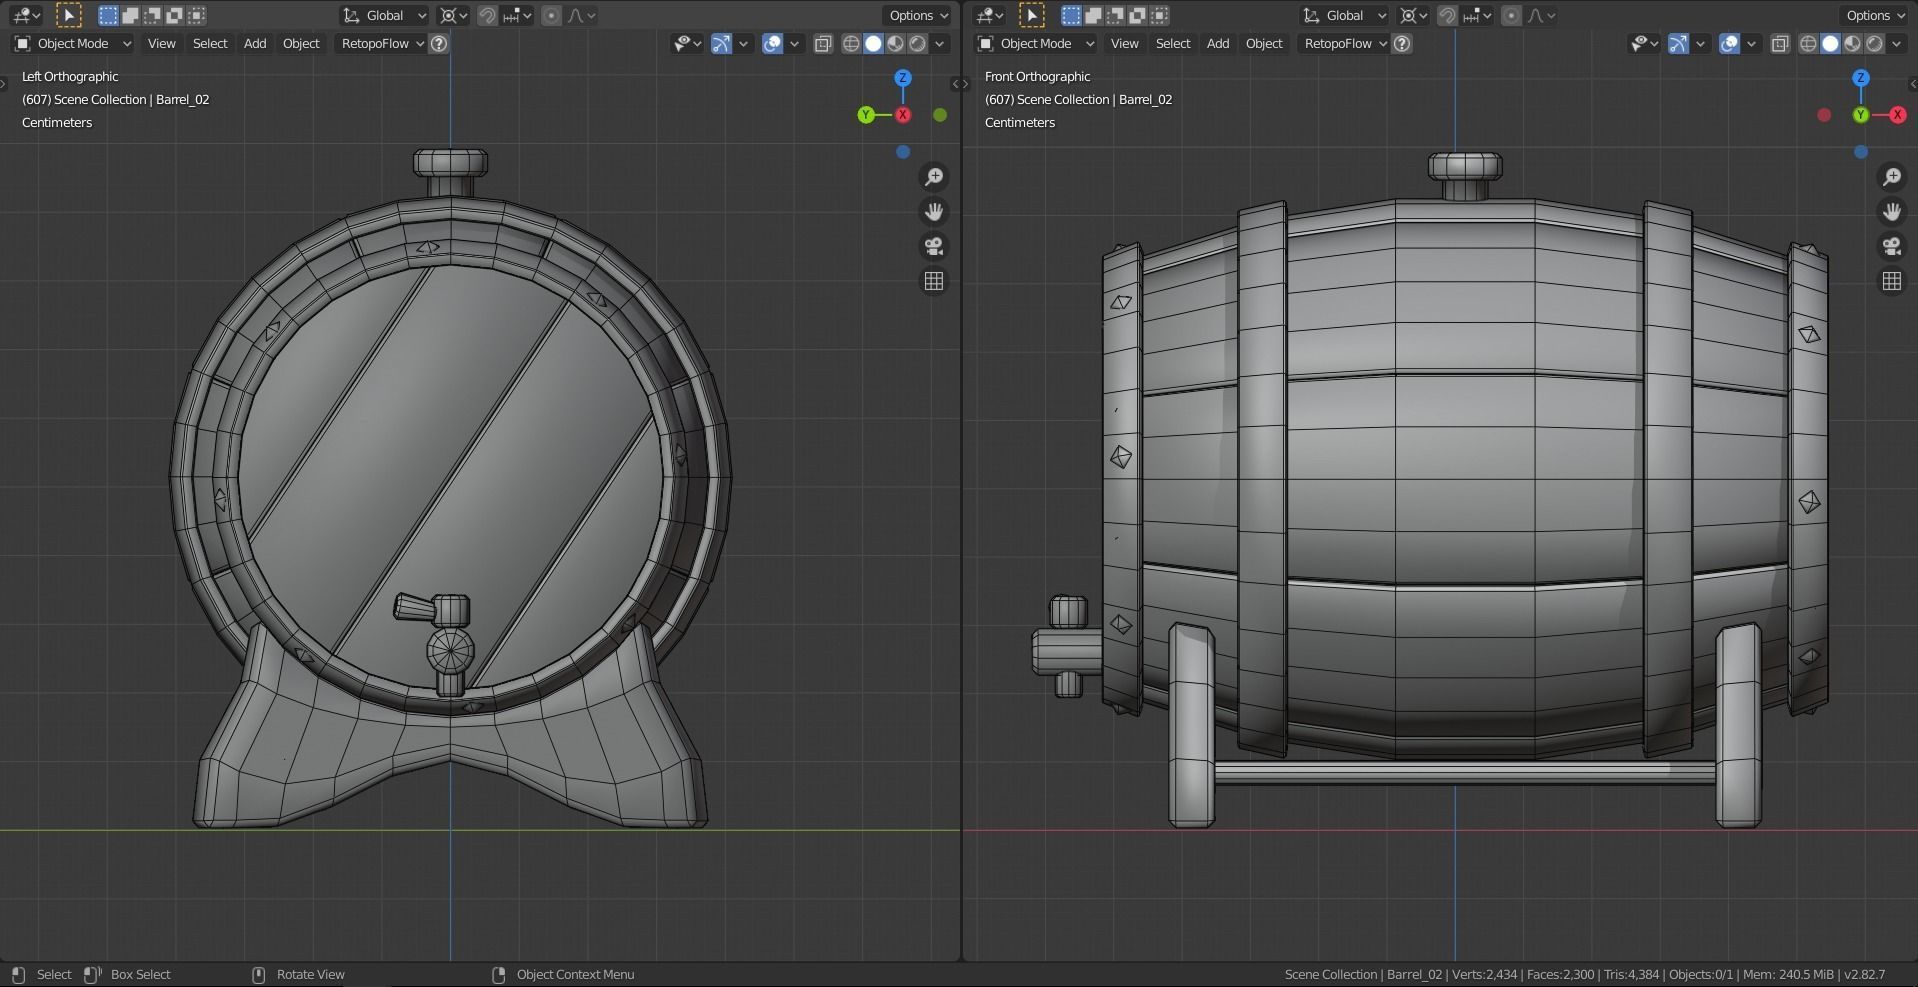
Task: Set selection mode to extend in left viewport
Action: (130, 15)
